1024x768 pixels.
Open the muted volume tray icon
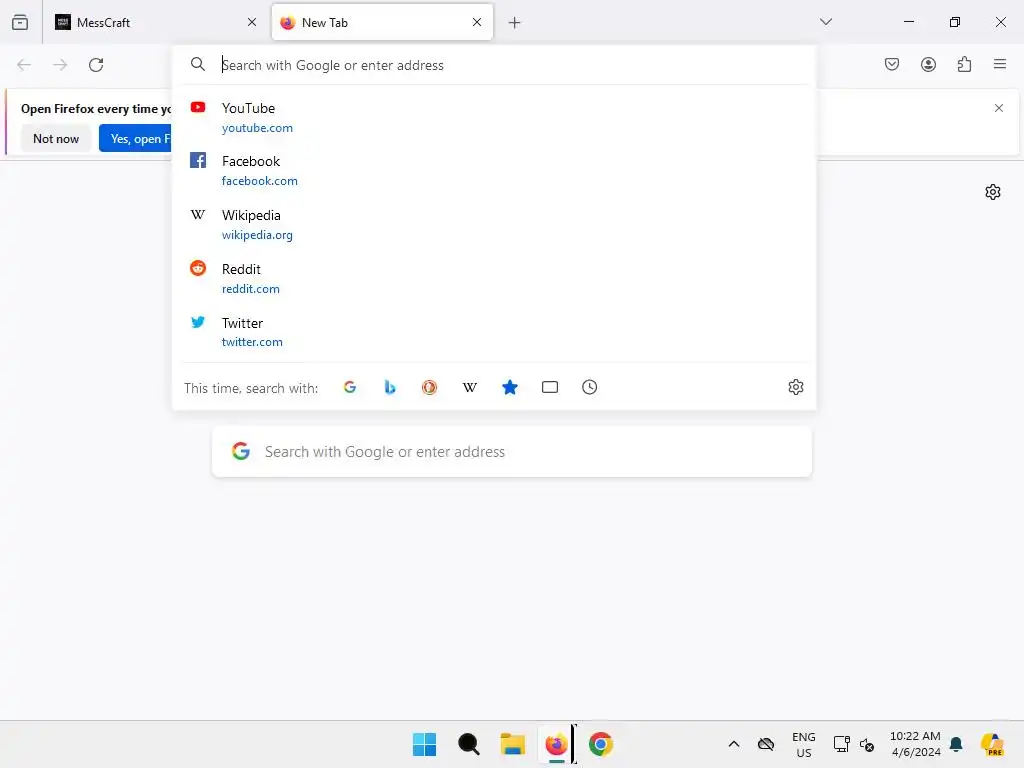(867, 744)
